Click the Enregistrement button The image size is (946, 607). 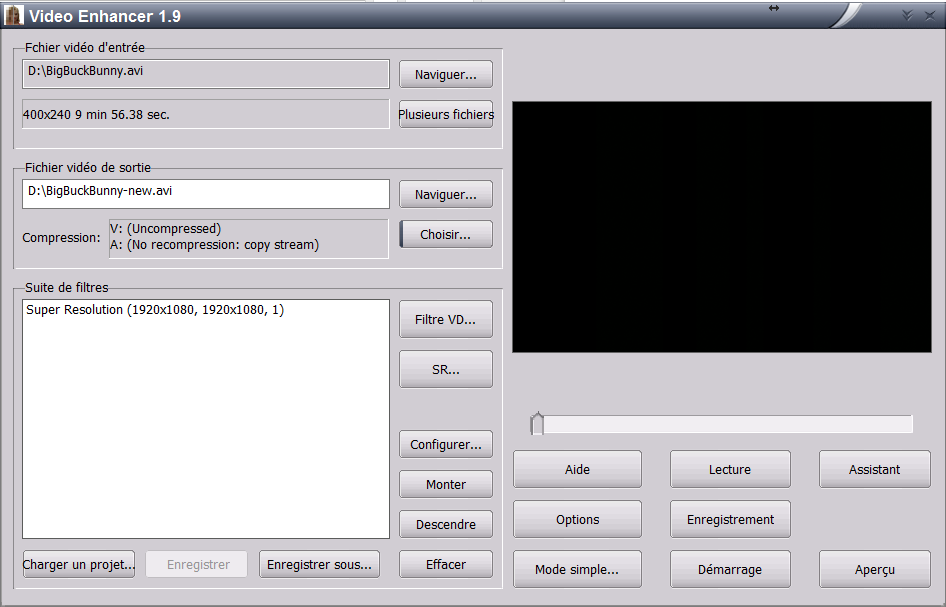(730, 519)
